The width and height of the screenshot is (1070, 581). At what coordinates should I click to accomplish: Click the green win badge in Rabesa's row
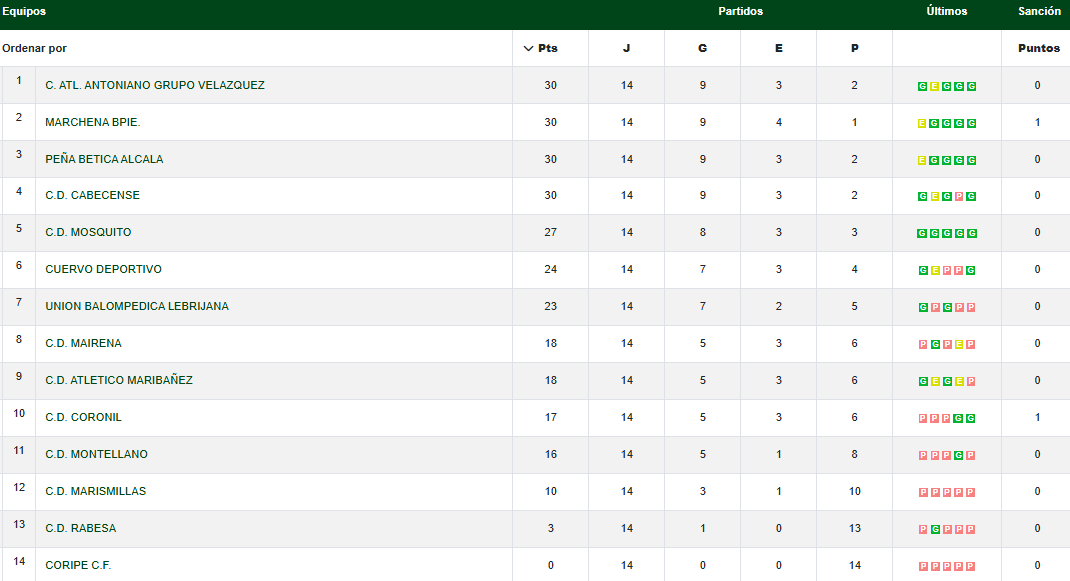935,529
